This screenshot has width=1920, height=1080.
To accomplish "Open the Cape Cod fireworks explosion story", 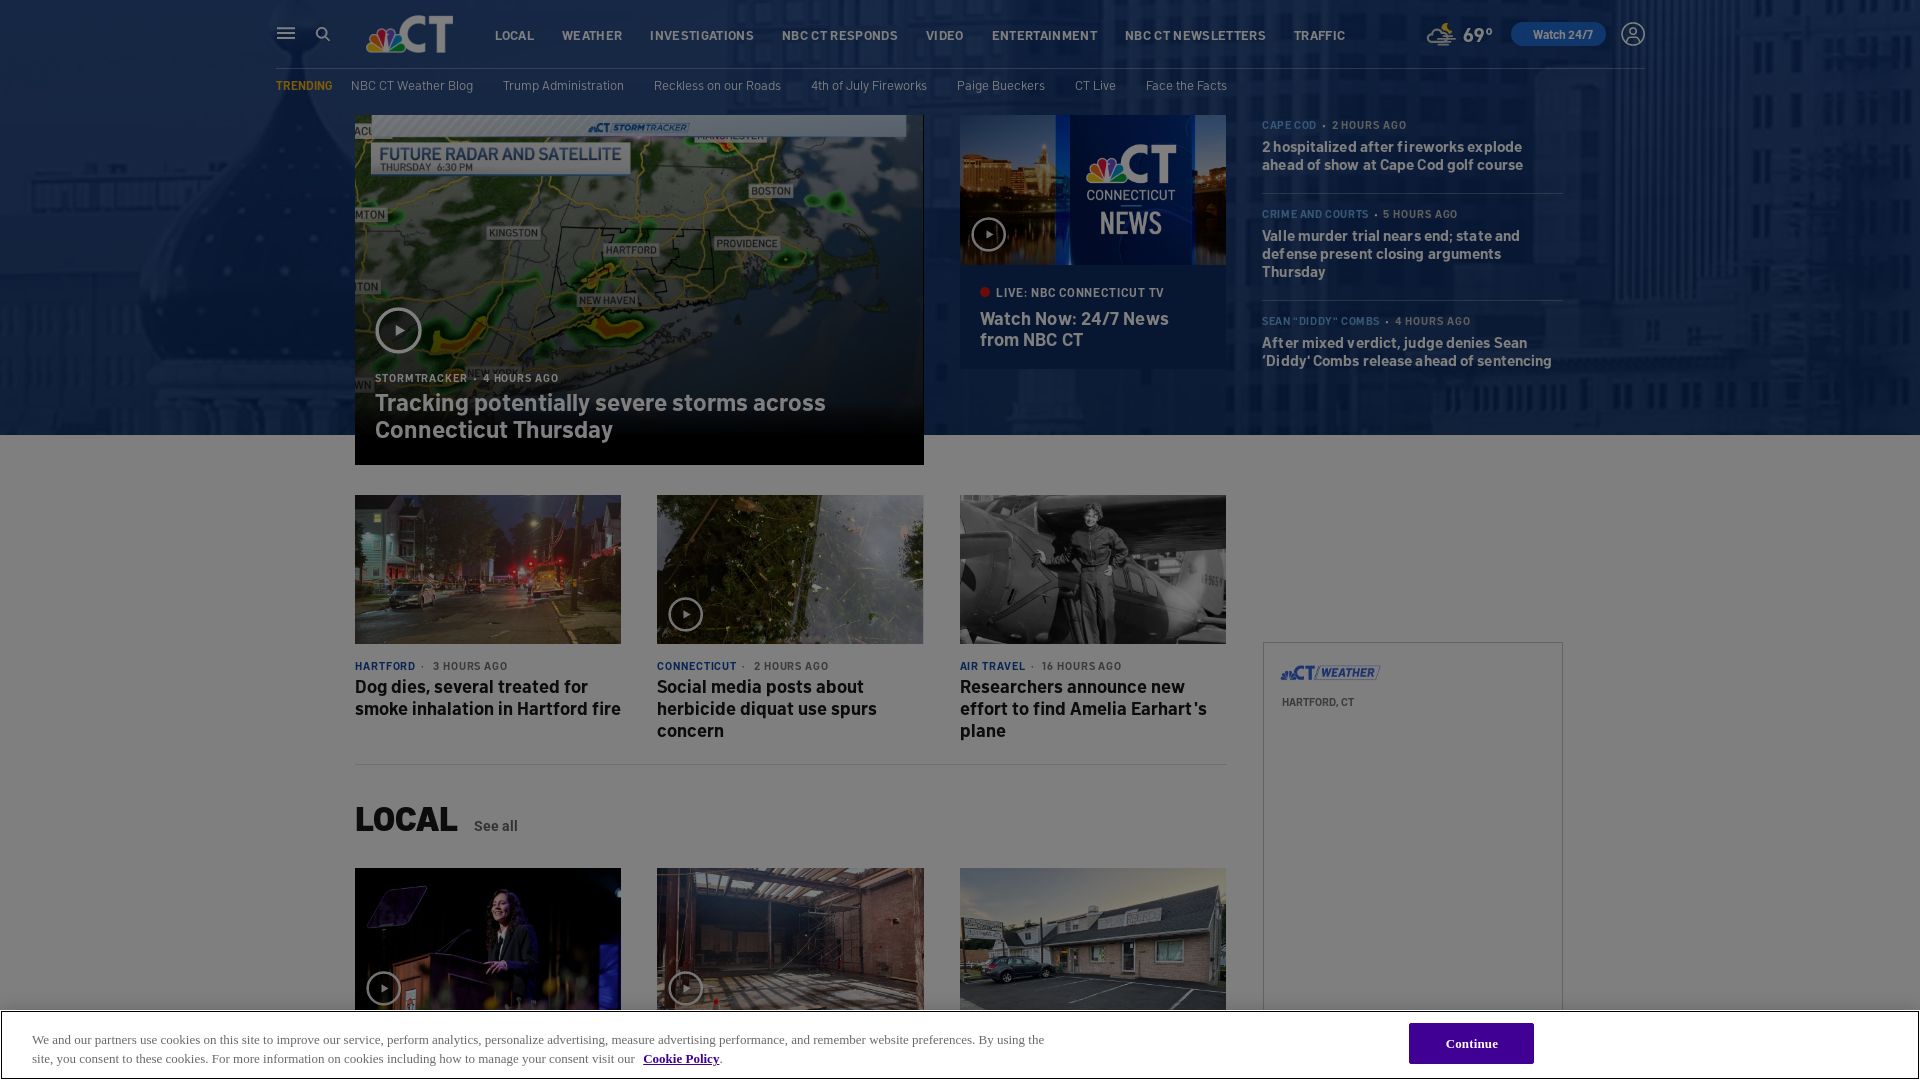I will pyautogui.click(x=1392, y=155).
